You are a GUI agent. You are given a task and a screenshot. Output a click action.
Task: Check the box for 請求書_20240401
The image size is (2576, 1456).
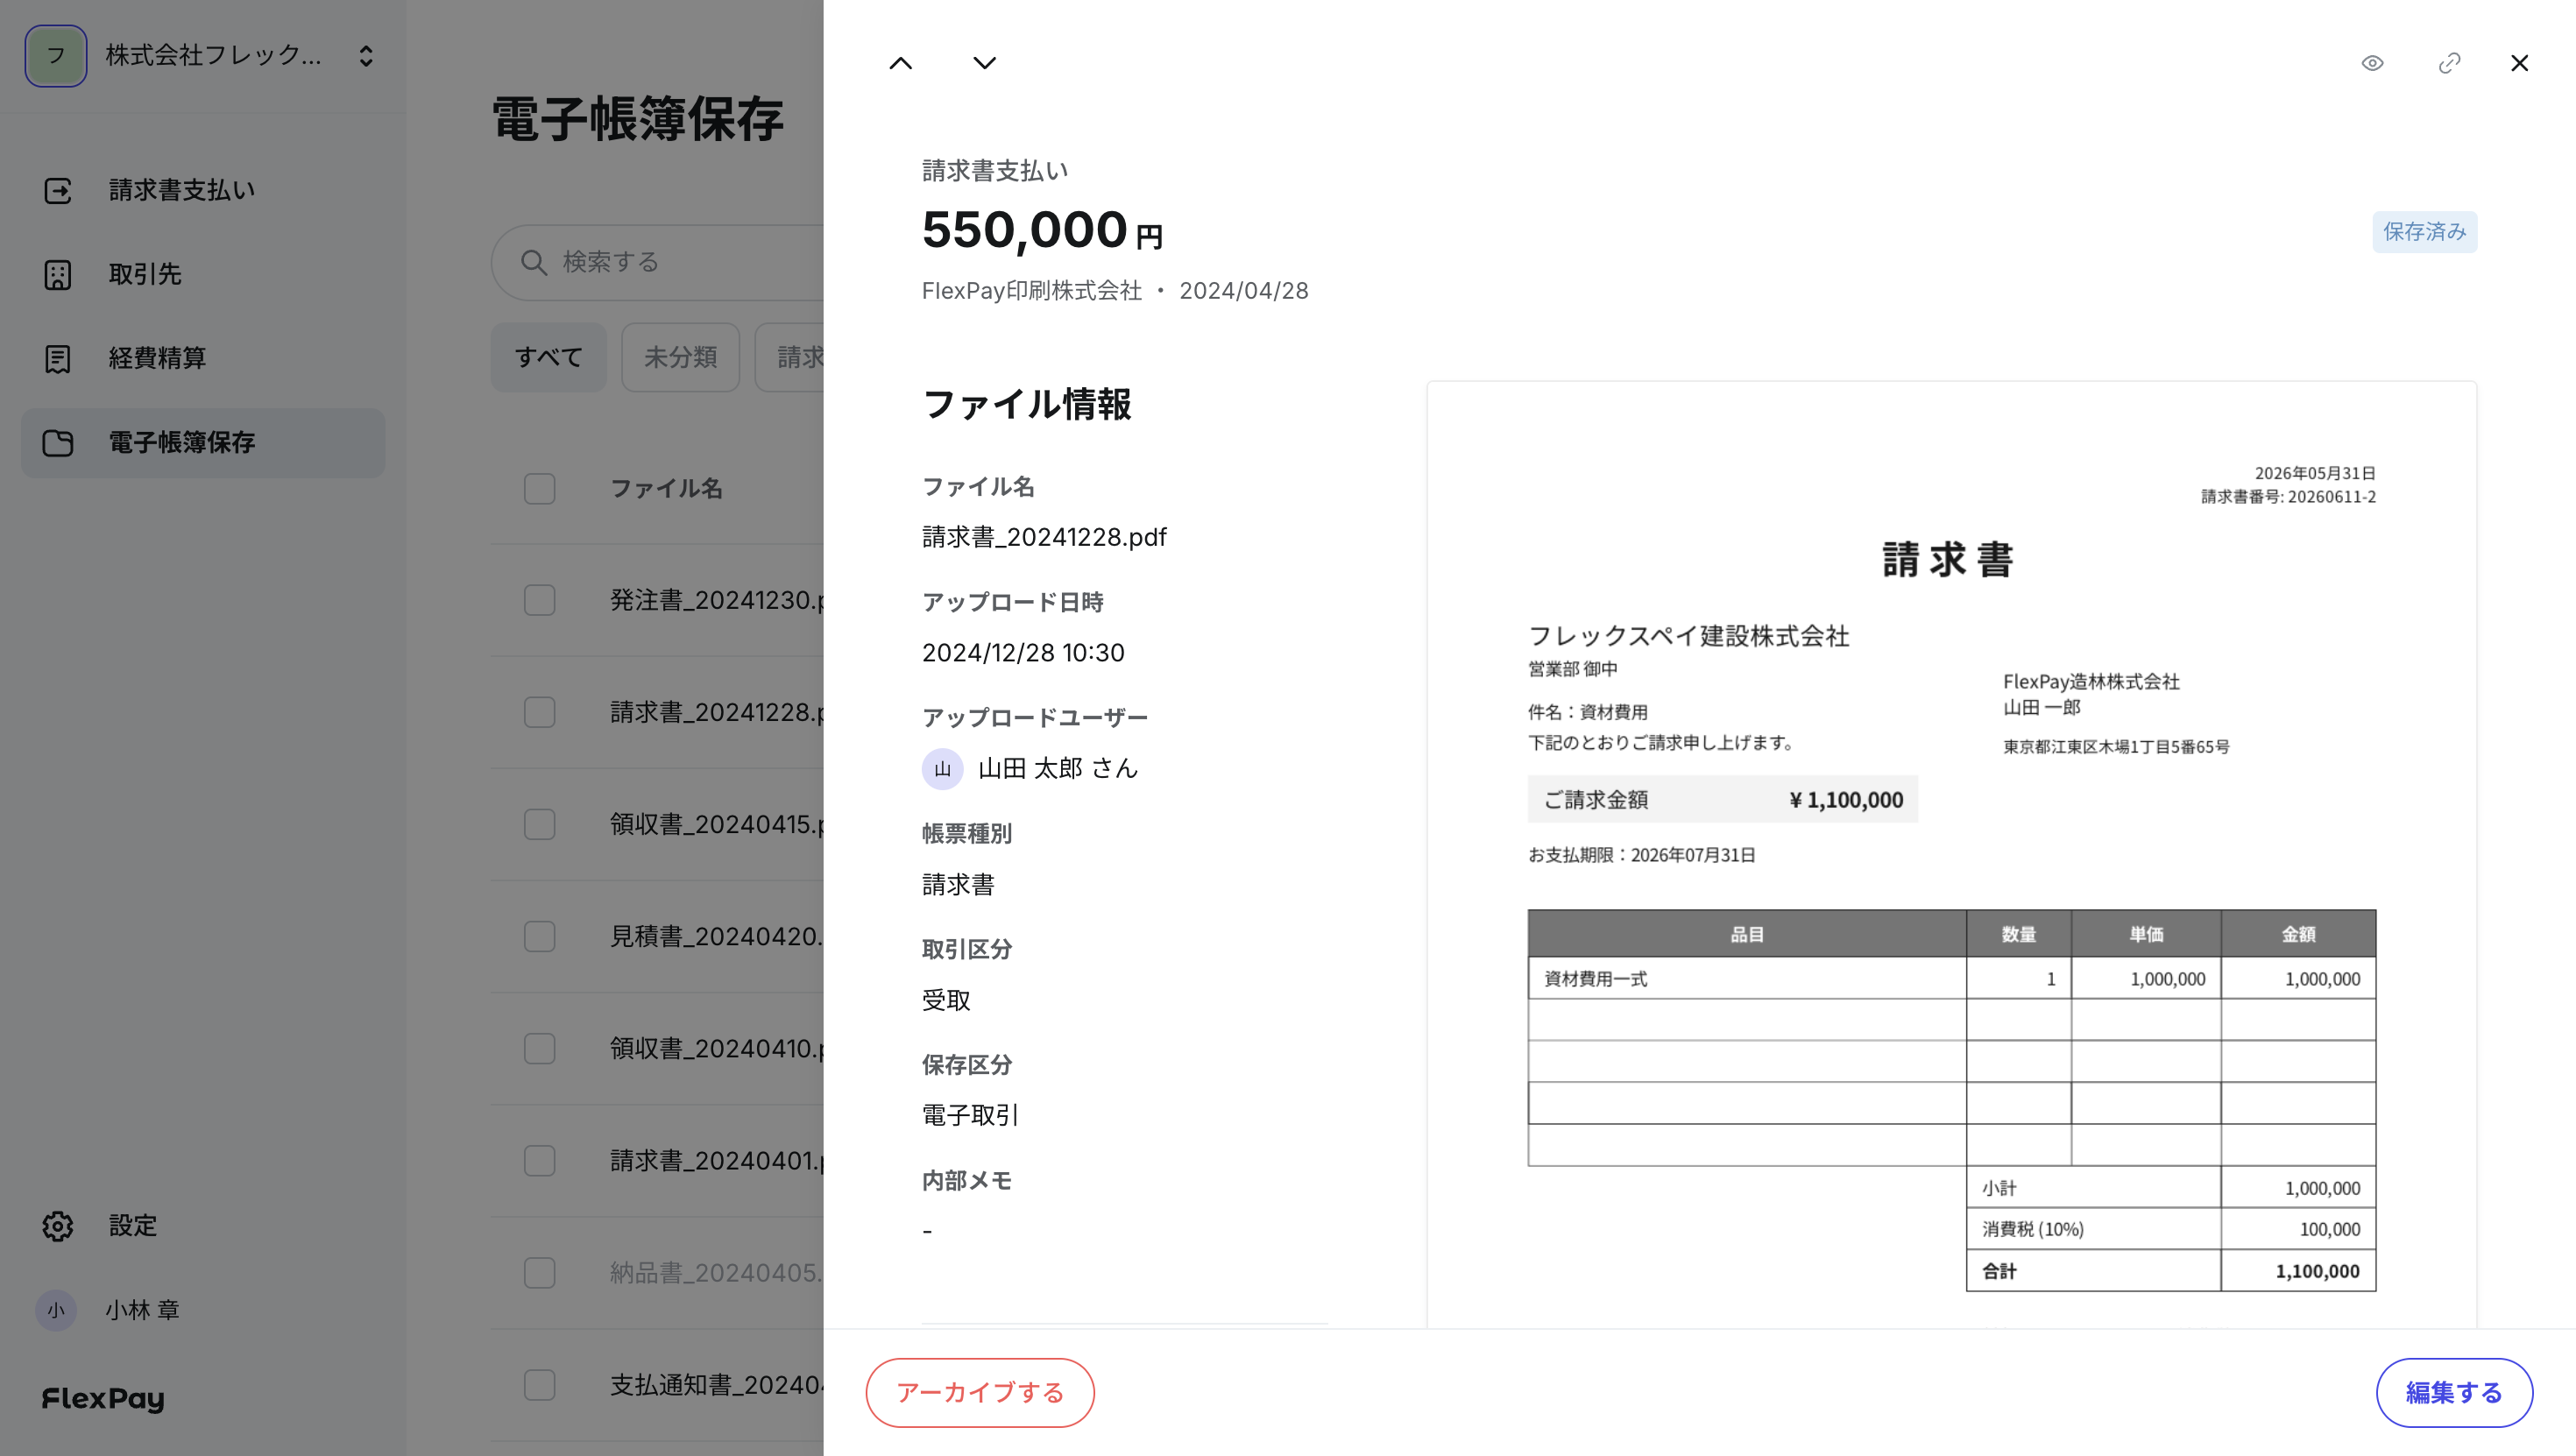click(540, 1160)
